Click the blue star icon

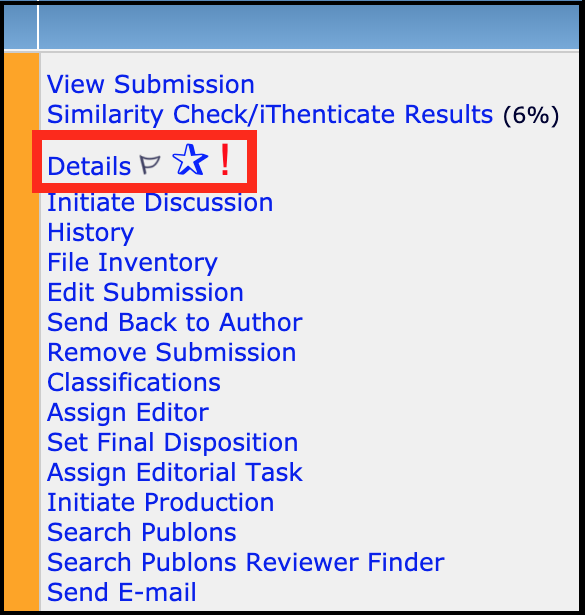190,160
